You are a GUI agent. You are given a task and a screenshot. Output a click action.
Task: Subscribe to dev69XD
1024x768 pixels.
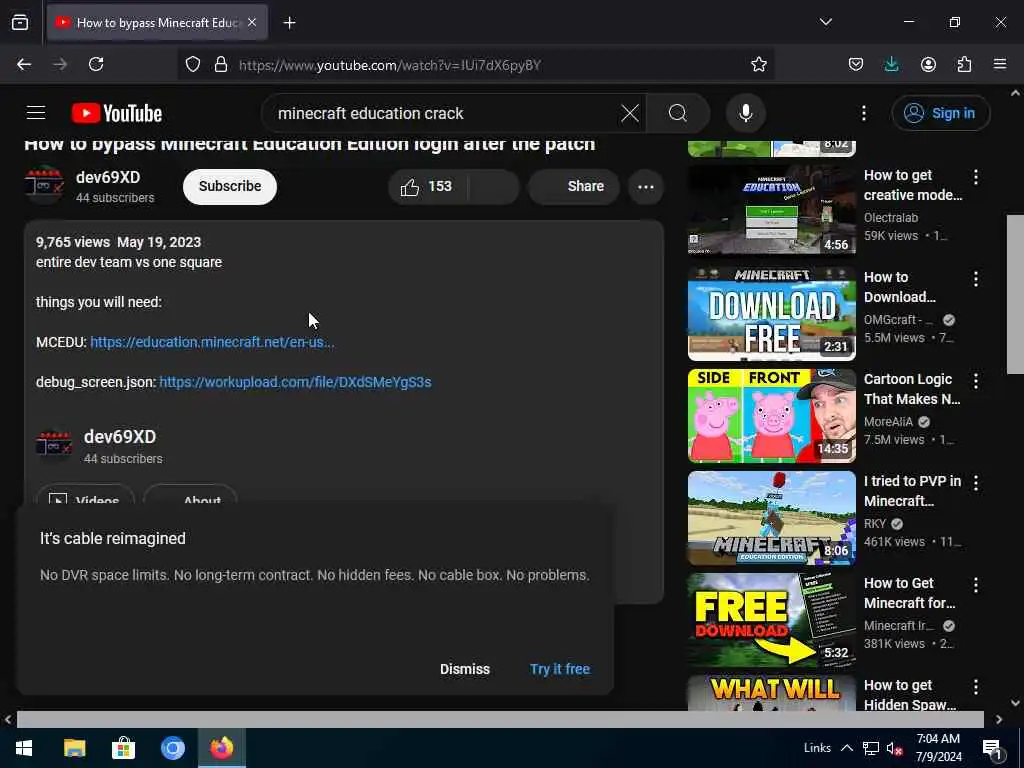pos(230,186)
